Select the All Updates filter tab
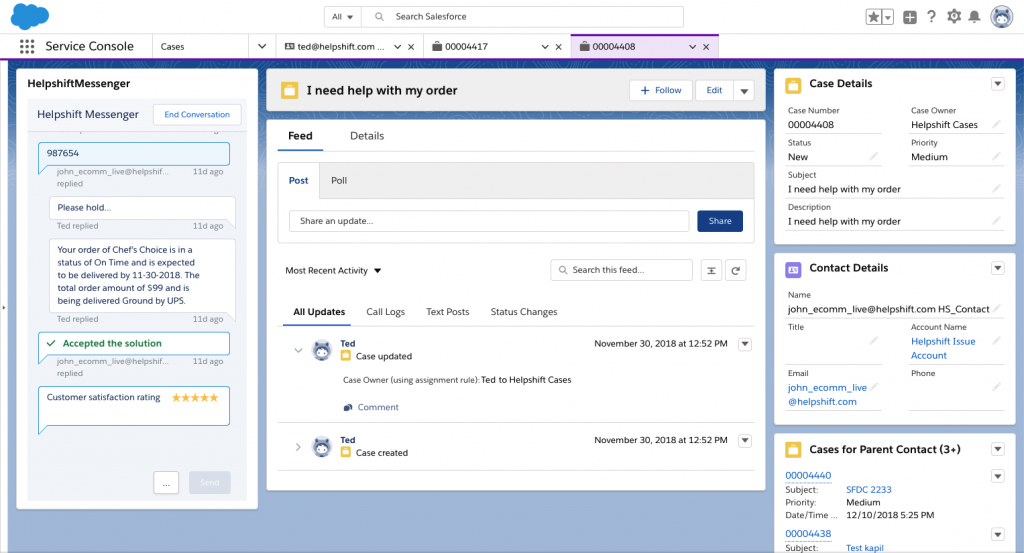The image size is (1024, 553). coord(319,312)
